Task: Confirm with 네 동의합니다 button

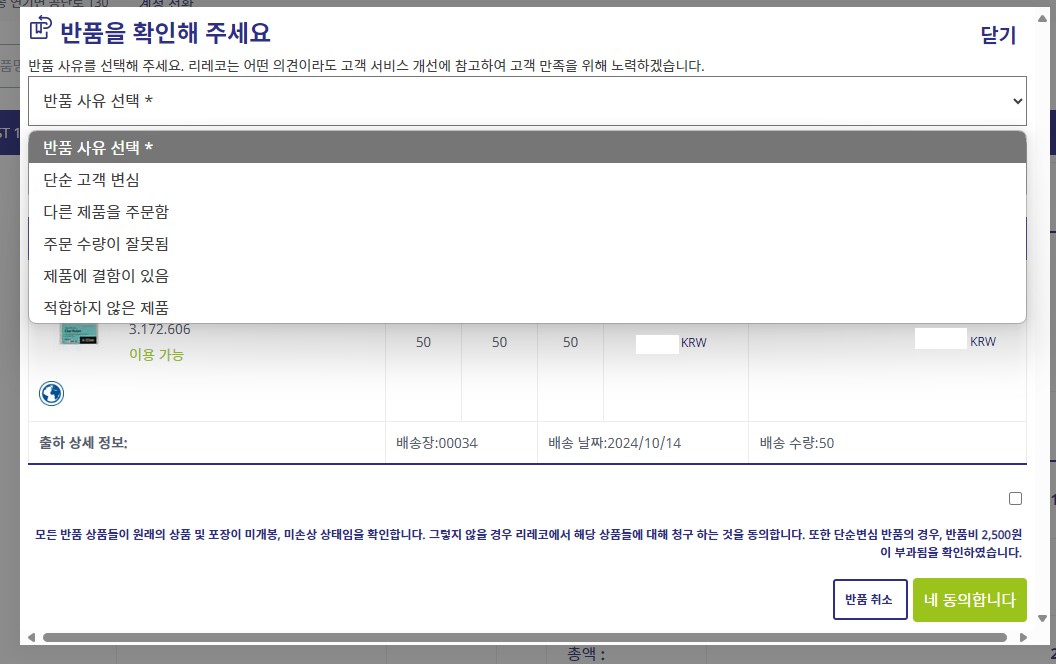Action: [x=970, y=599]
